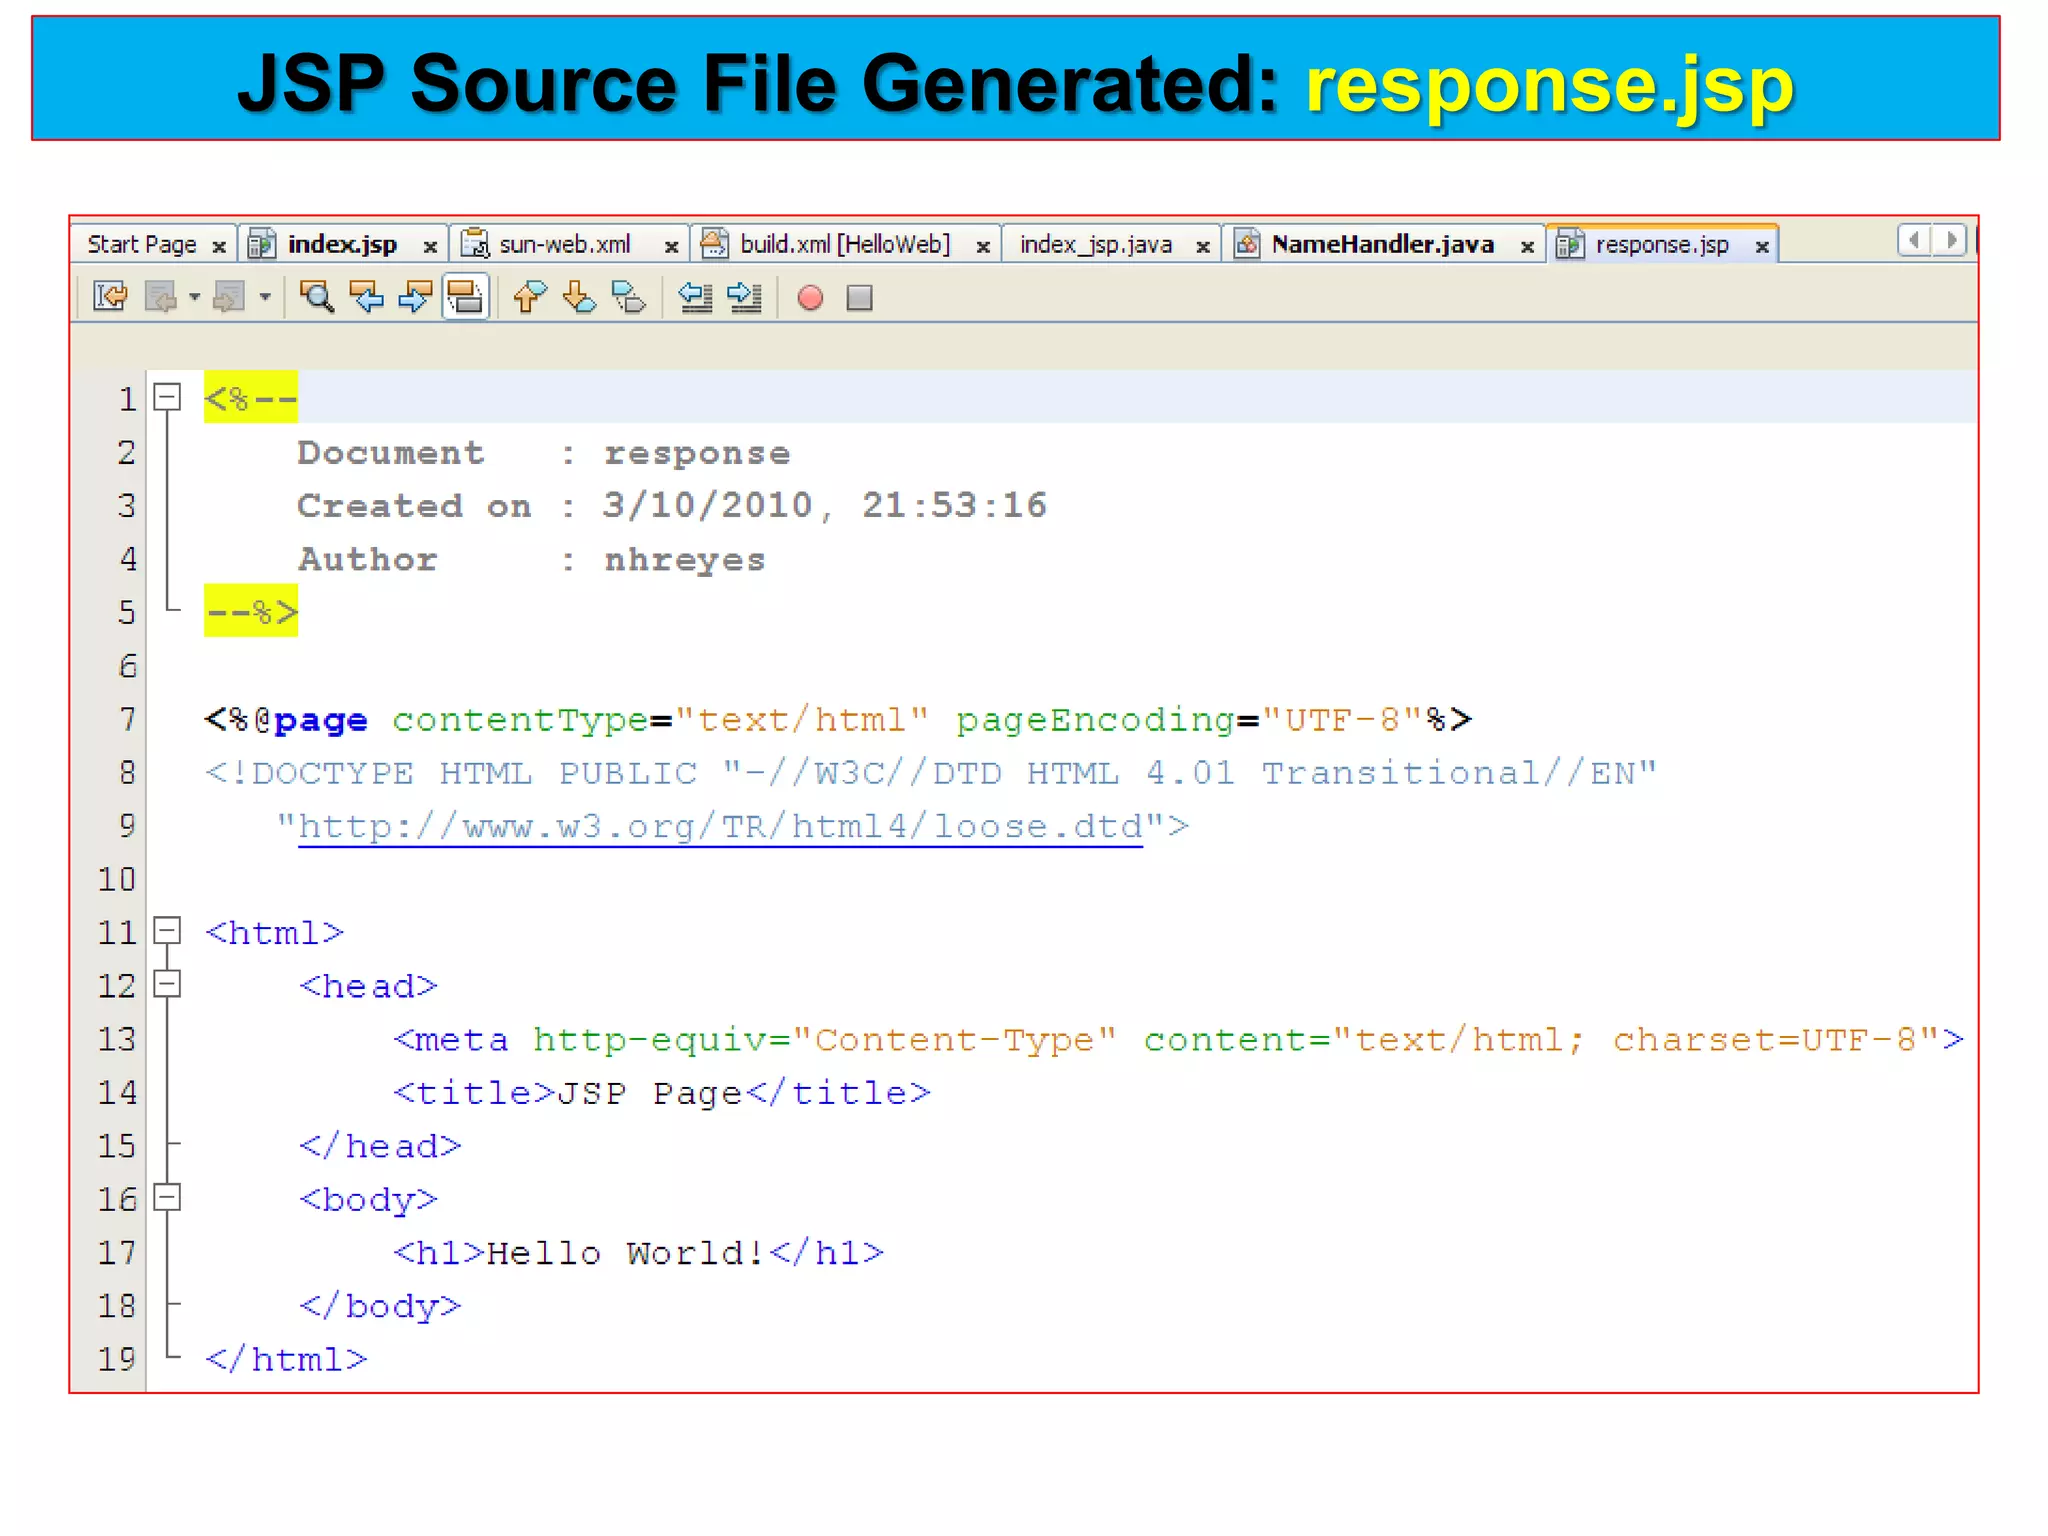The height and width of the screenshot is (1536, 2048).
Task: Click the Shift Line Left icon
Action: pyautogui.click(x=695, y=297)
